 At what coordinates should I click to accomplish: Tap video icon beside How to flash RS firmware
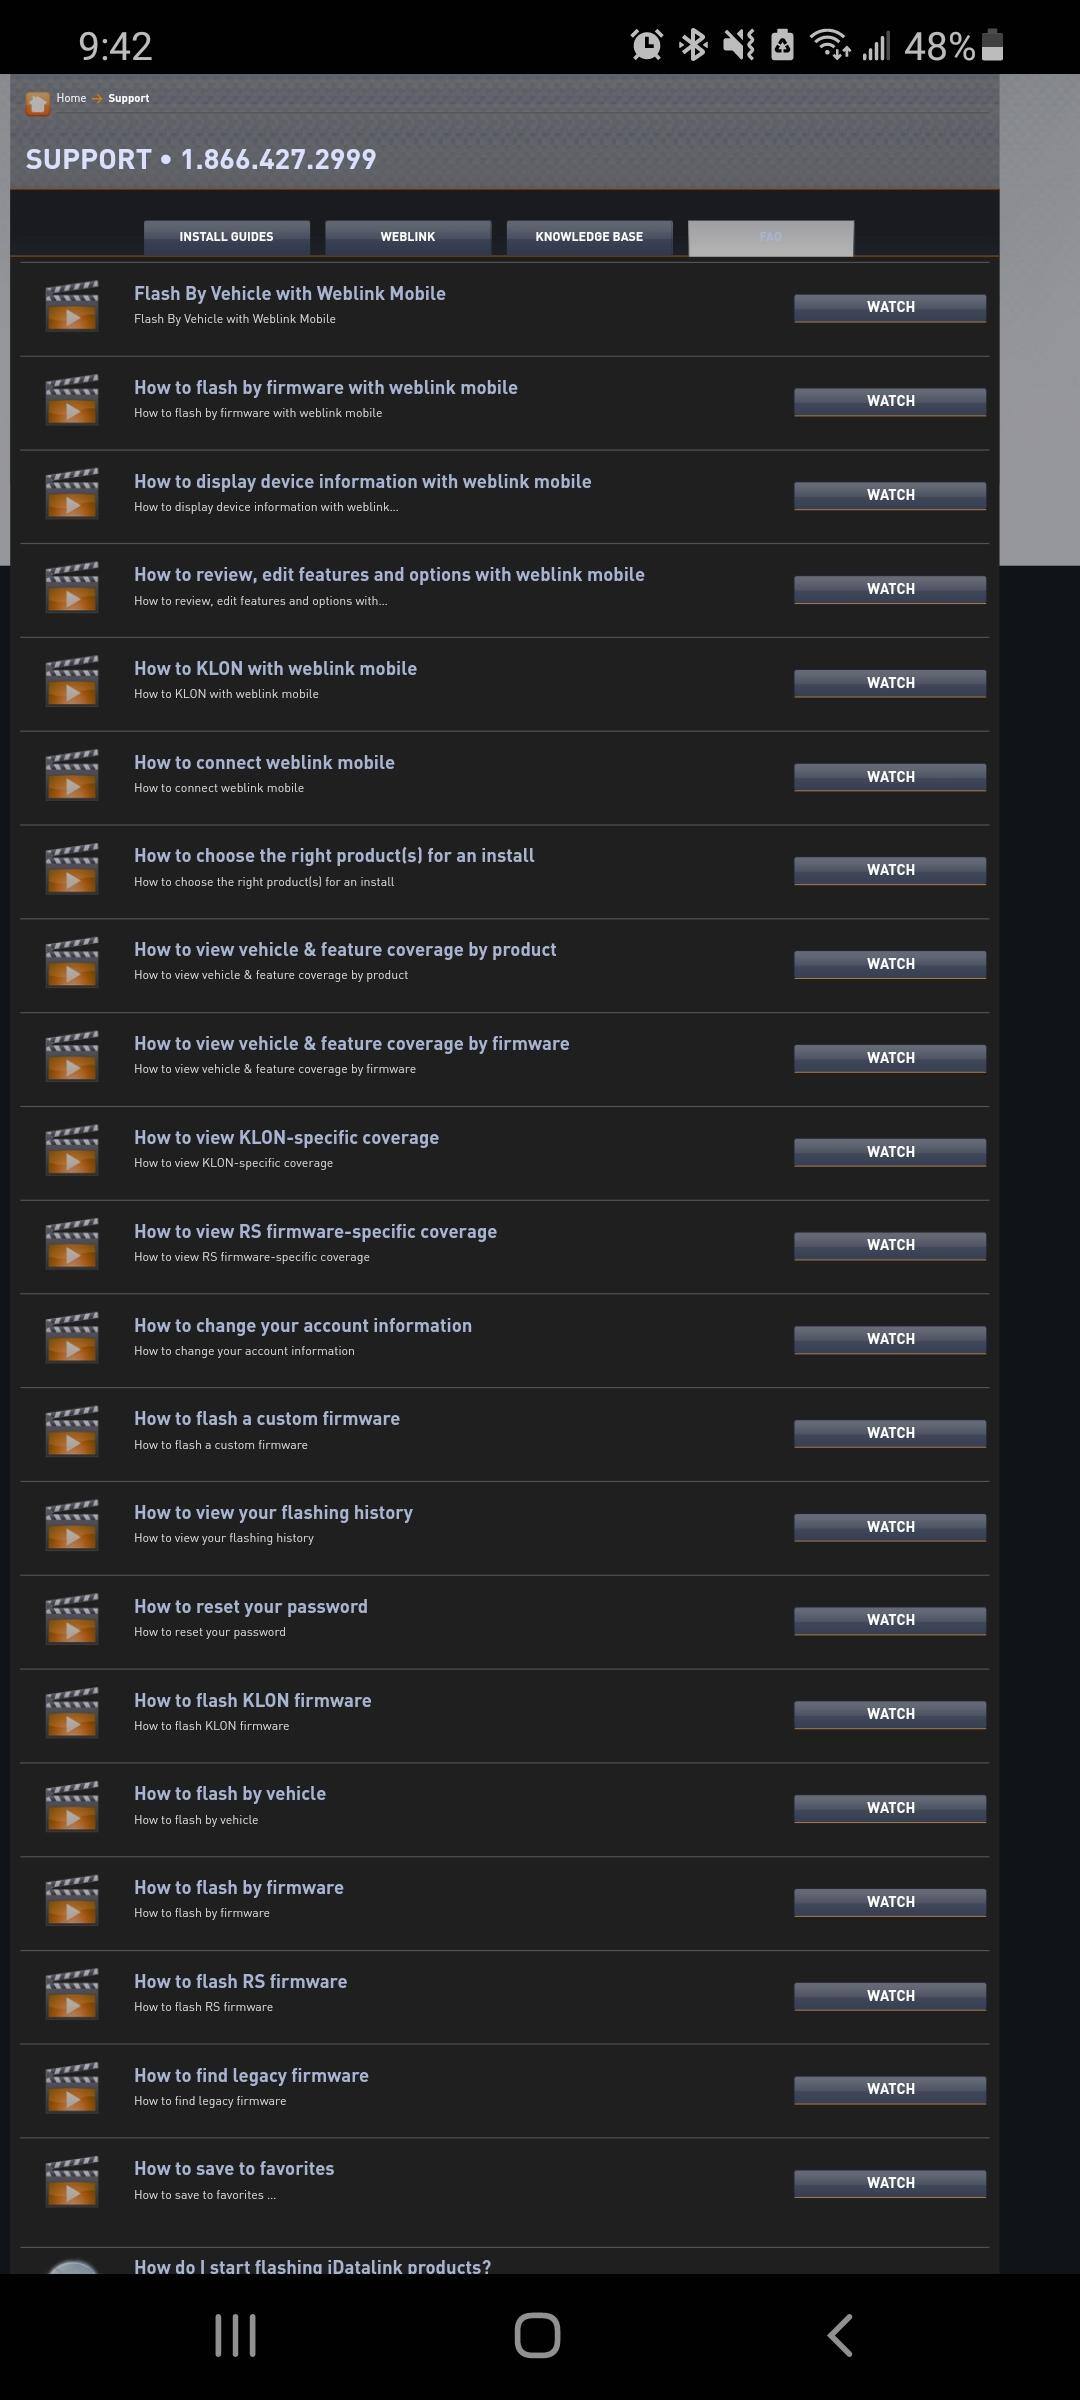tap(72, 1994)
